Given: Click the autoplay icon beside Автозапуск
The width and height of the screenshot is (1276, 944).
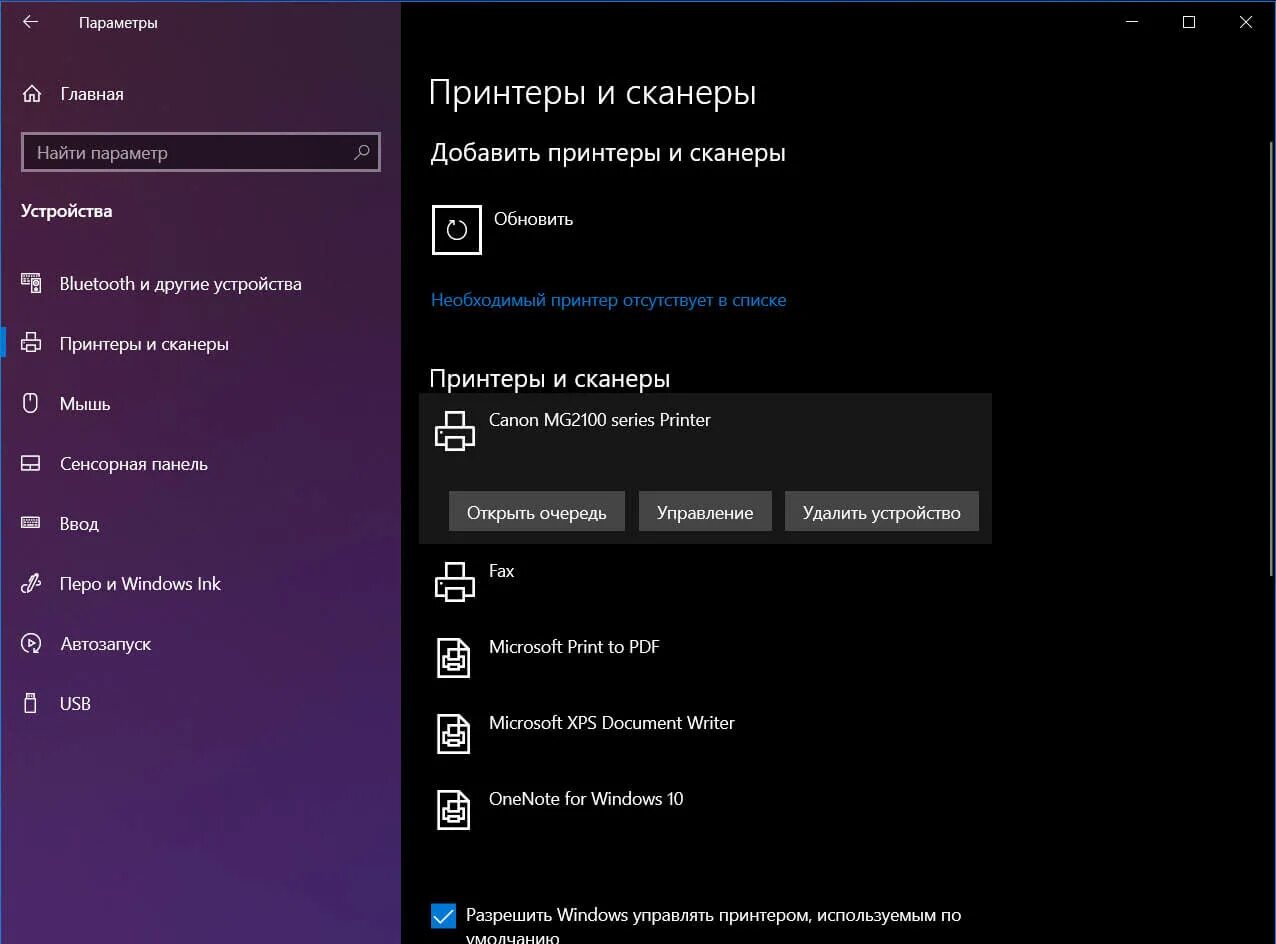Looking at the screenshot, I should click(31, 644).
